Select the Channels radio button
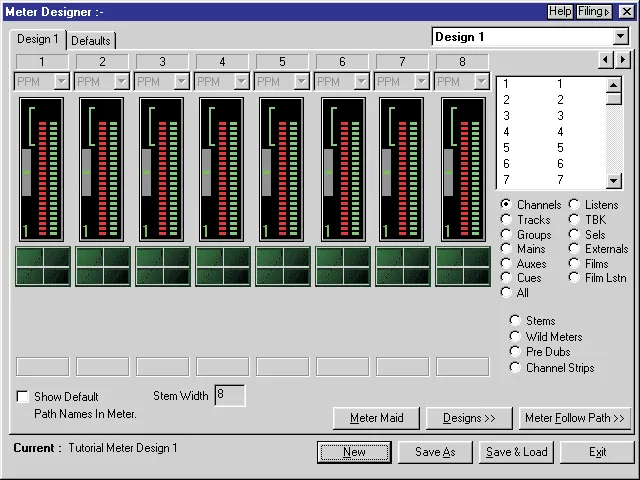 506,204
